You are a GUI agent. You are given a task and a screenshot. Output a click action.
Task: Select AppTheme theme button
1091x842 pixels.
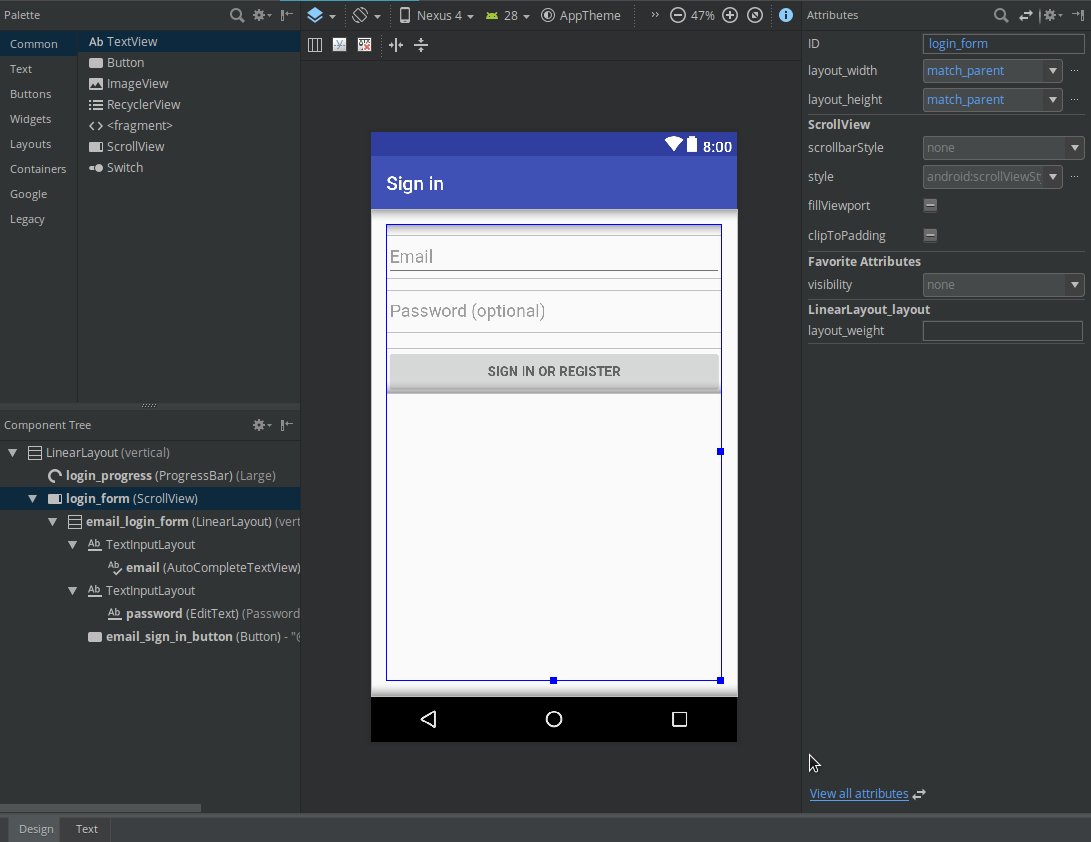[x=581, y=15]
